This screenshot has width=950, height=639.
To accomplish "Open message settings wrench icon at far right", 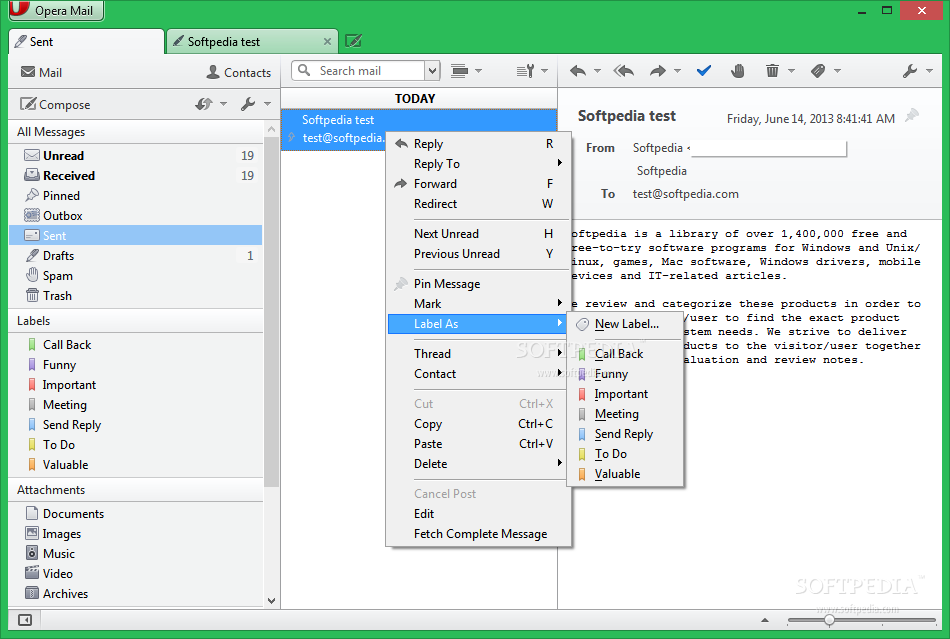I will click(909, 71).
